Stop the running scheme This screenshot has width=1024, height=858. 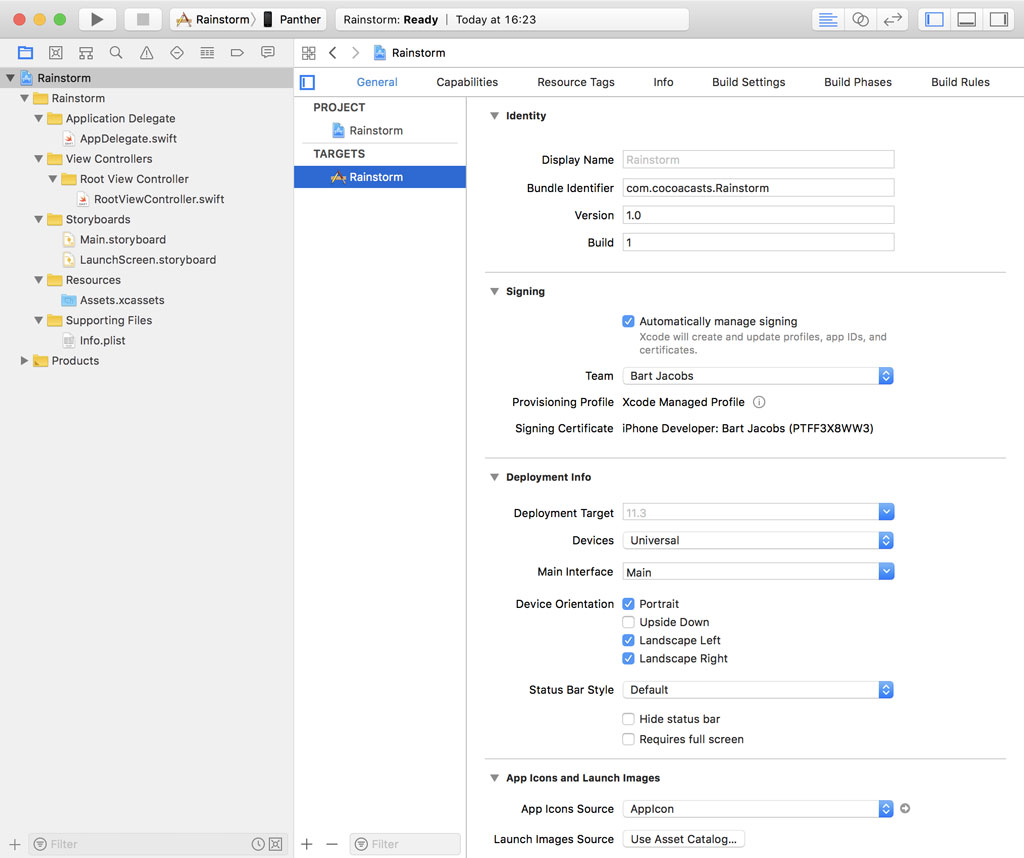tap(140, 18)
